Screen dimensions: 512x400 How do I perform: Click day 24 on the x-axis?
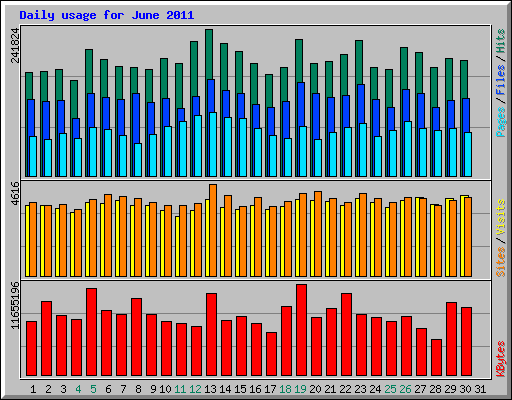tap(375, 389)
